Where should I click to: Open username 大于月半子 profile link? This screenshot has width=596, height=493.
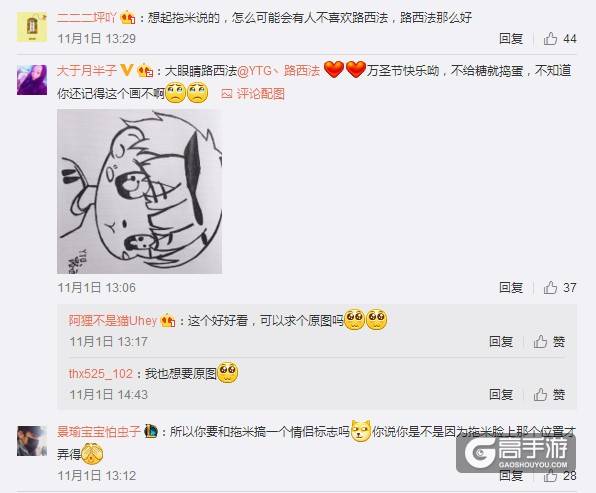(x=87, y=70)
